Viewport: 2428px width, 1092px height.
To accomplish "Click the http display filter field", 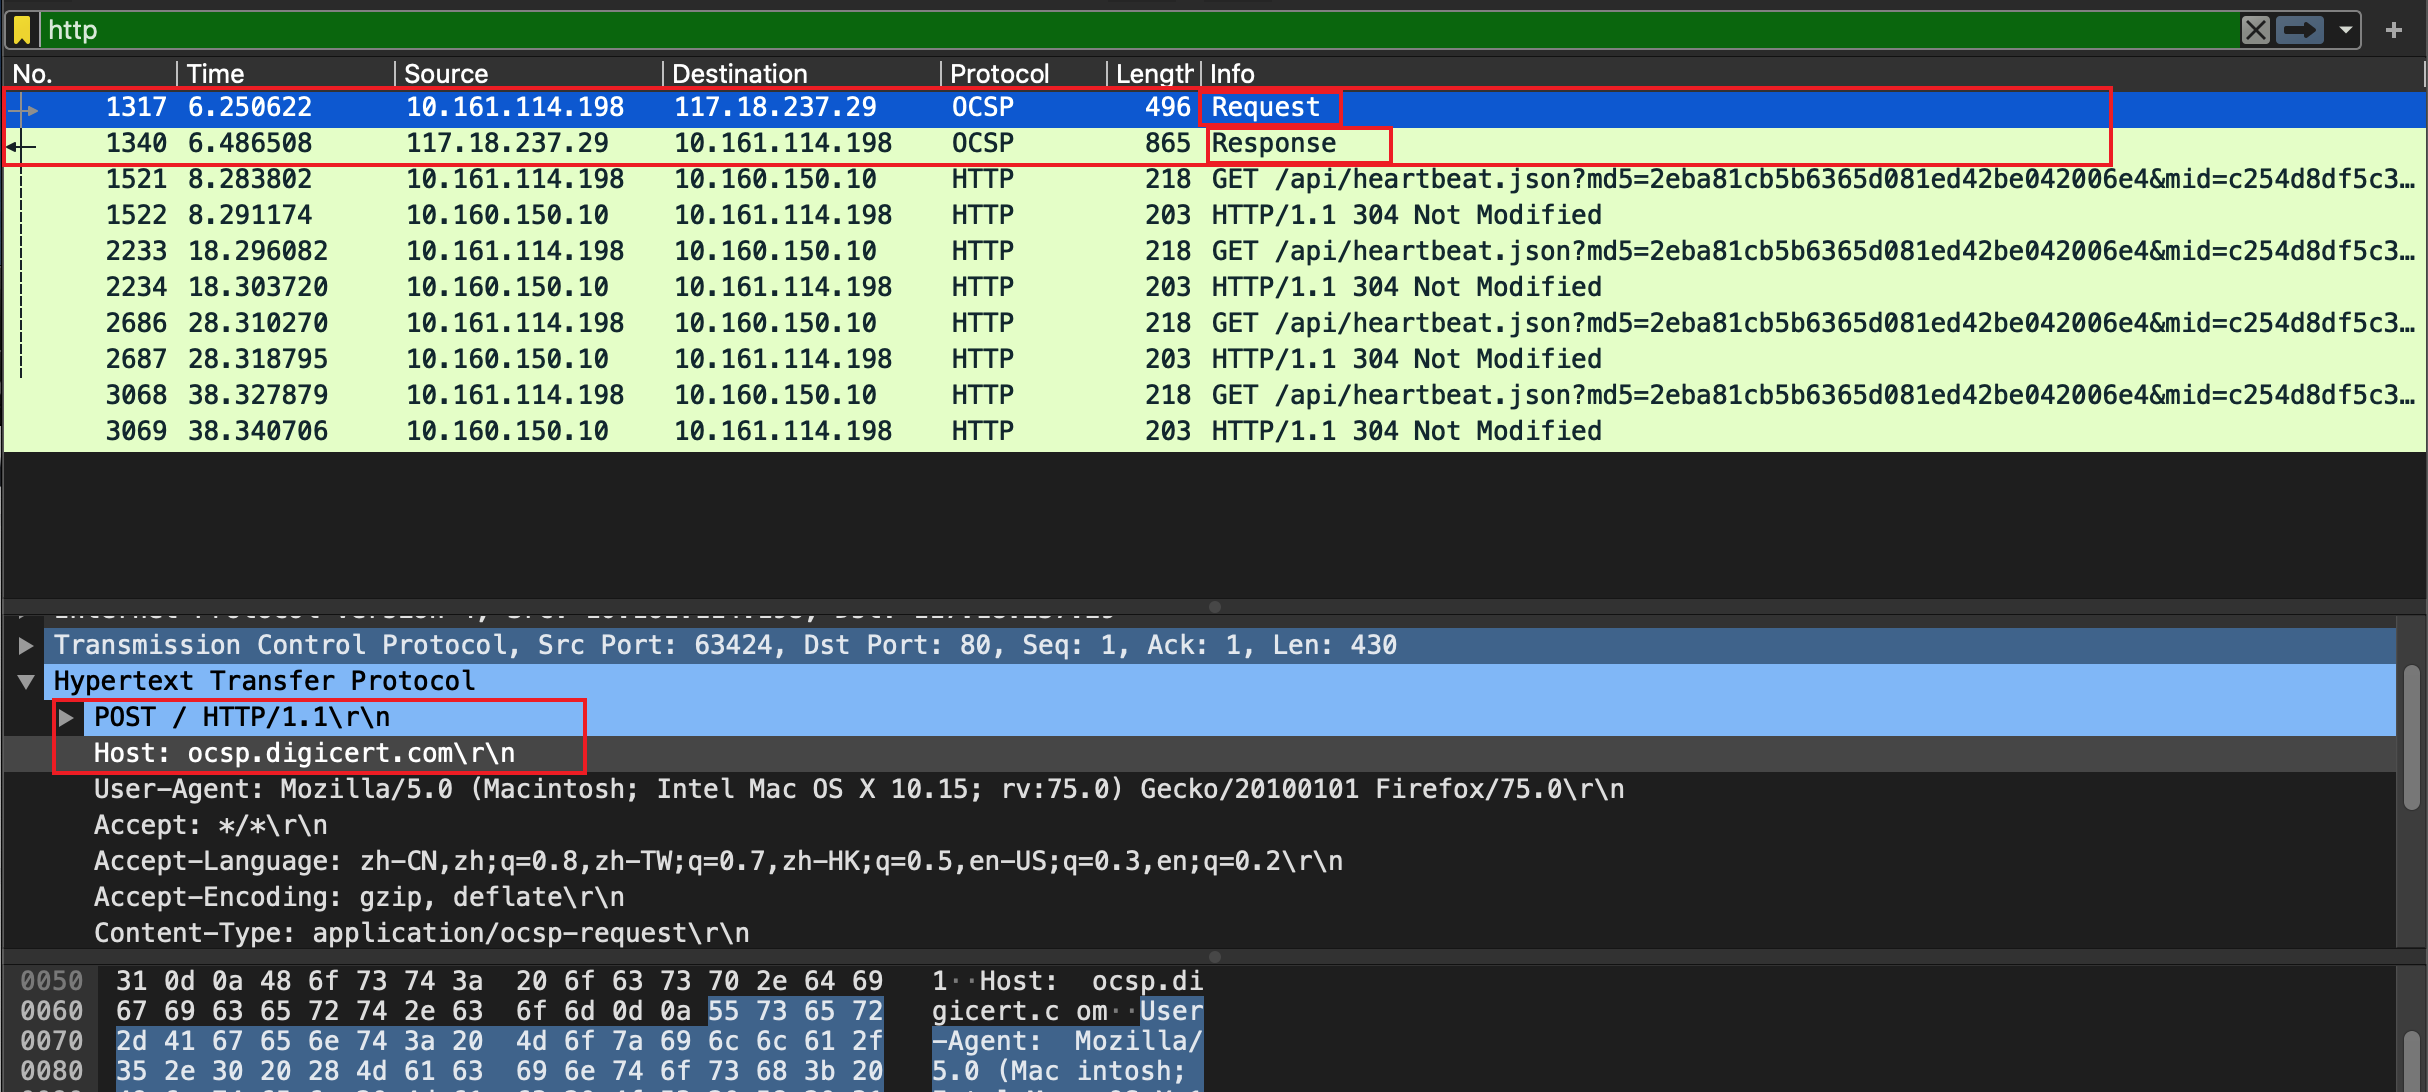I will pyautogui.click(x=1140, y=30).
